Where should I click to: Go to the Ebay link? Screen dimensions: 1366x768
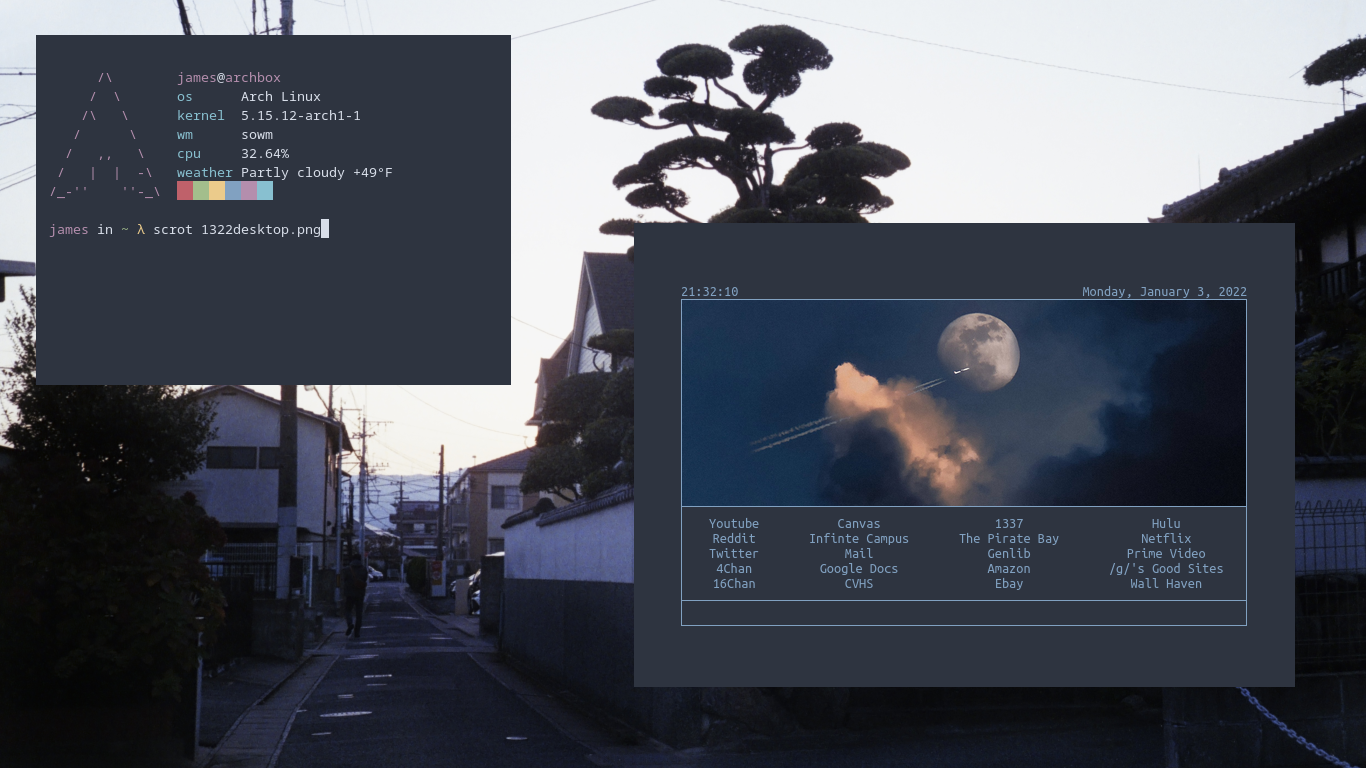pyautogui.click(x=1008, y=583)
